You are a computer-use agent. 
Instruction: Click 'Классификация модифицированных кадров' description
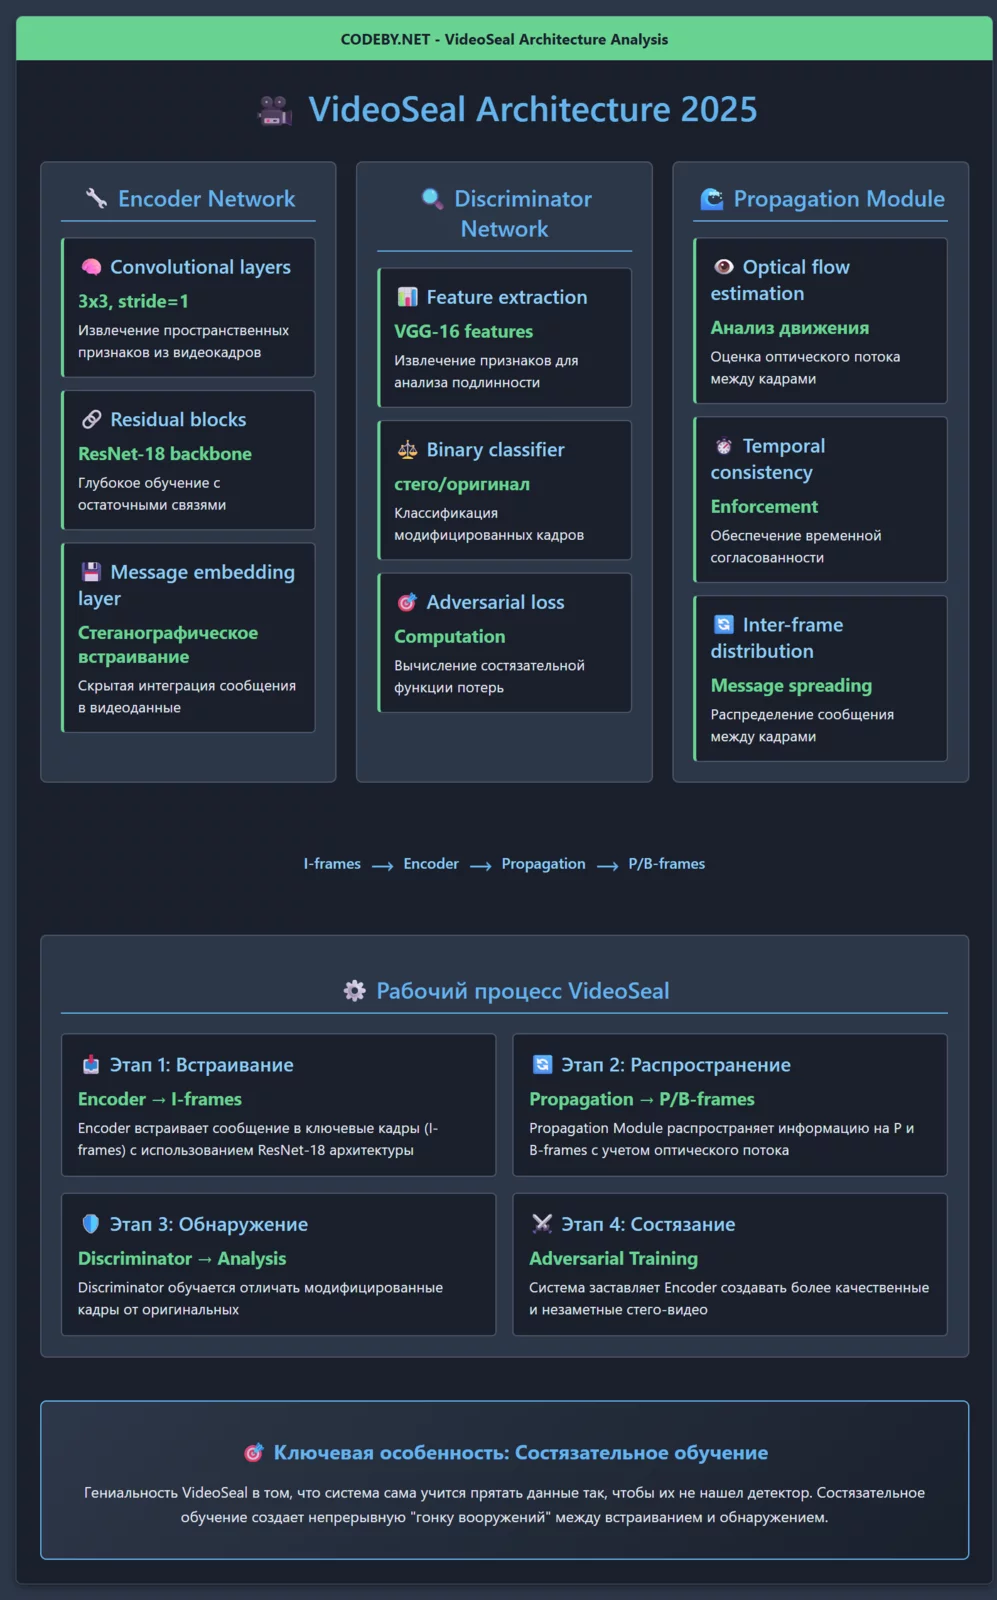489,524
